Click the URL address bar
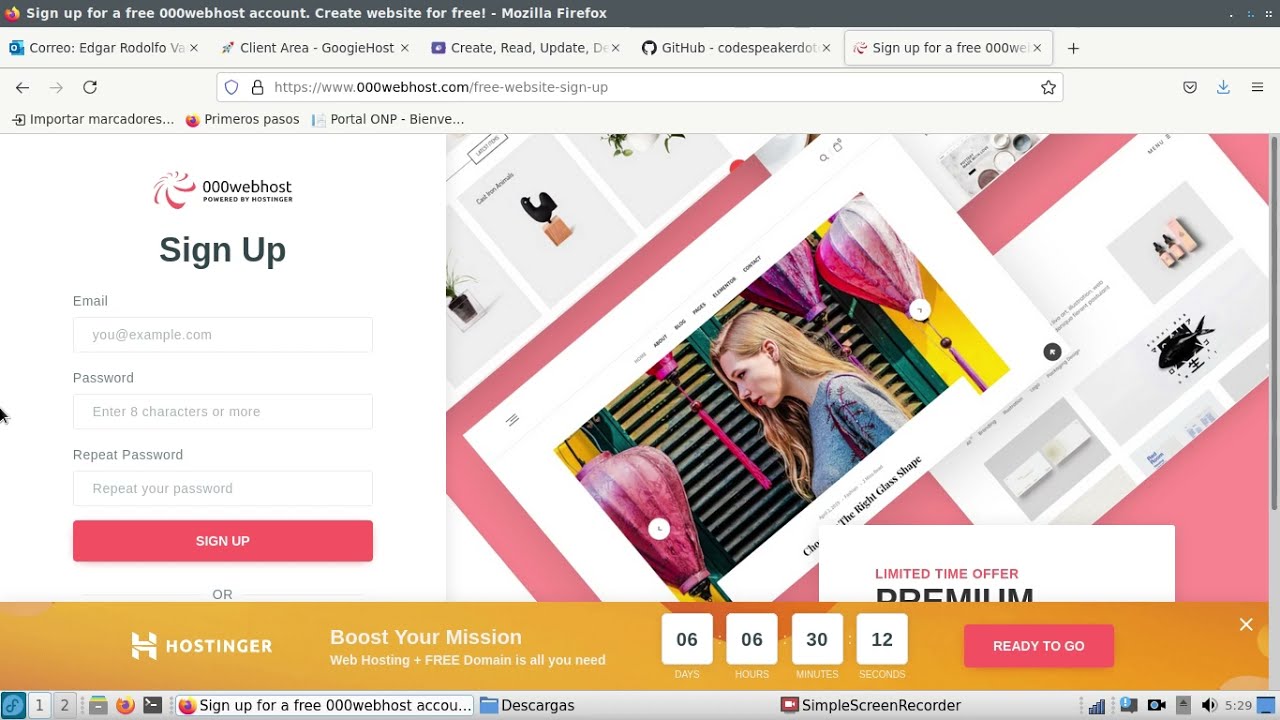 [640, 87]
